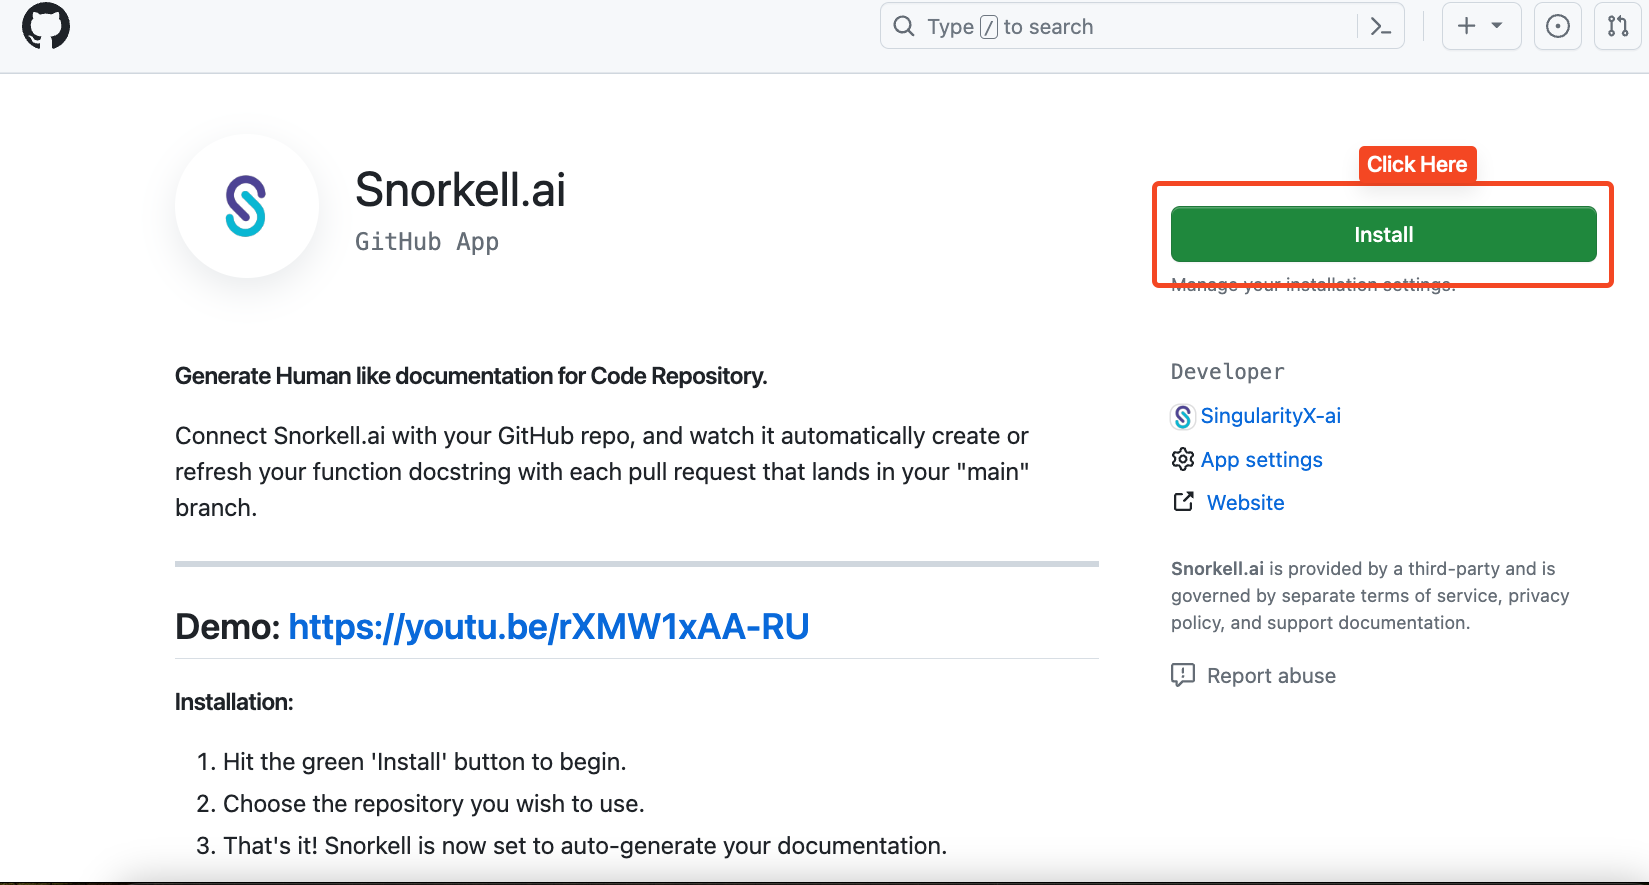Open the YouTube demo link

pyautogui.click(x=548, y=627)
